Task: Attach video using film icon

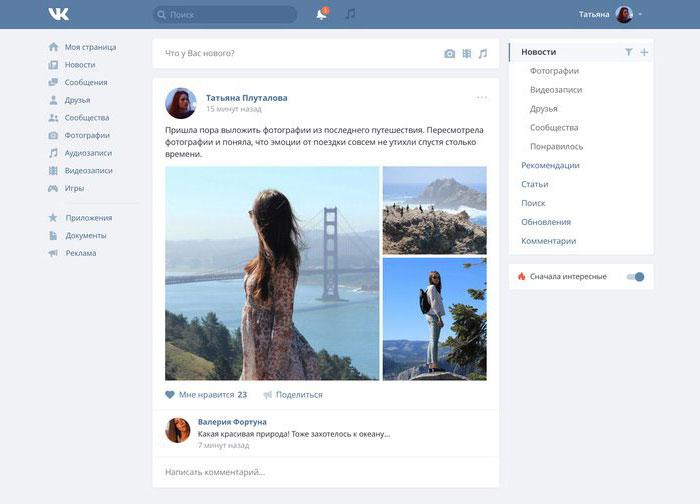Action: (x=466, y=53)
